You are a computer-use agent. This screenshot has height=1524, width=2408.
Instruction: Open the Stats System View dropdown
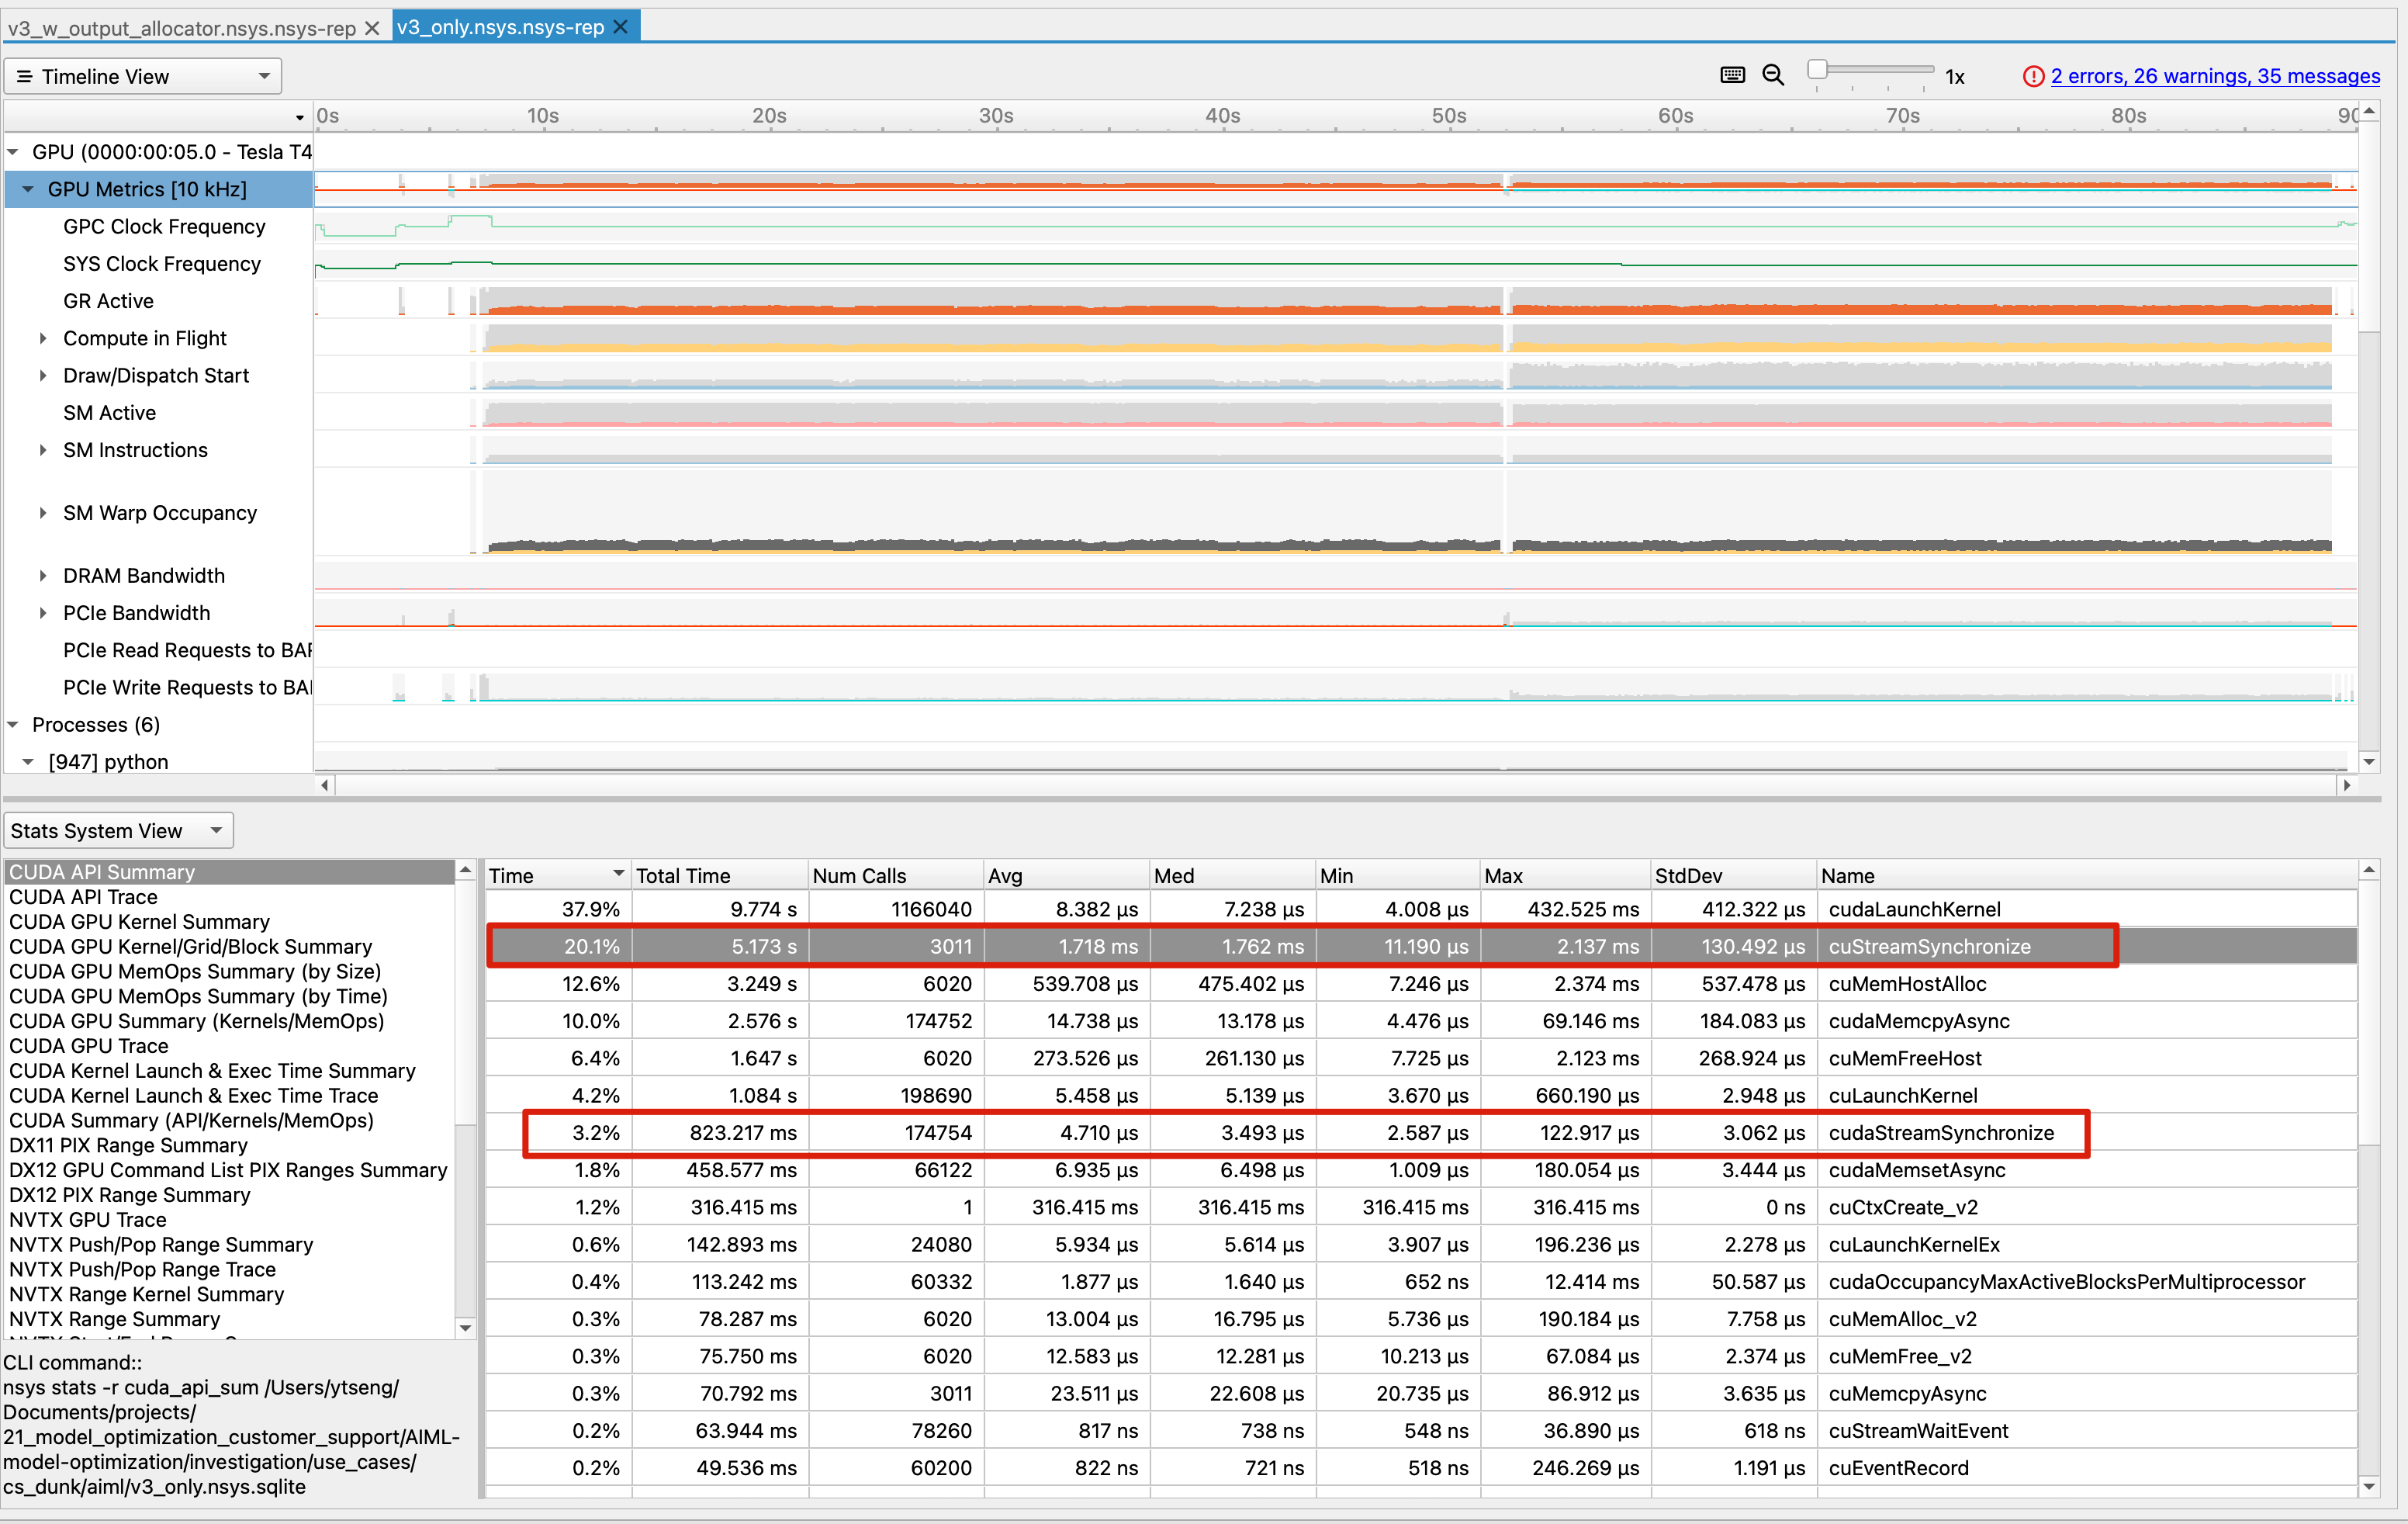click(x=216, y=830)
